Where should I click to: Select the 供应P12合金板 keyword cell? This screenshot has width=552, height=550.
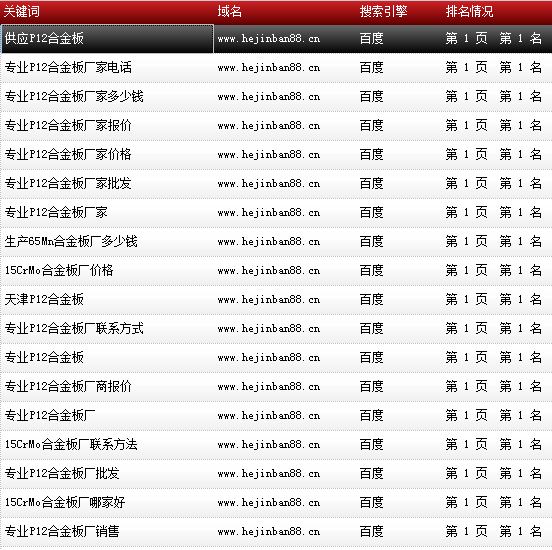pos(107,39)
